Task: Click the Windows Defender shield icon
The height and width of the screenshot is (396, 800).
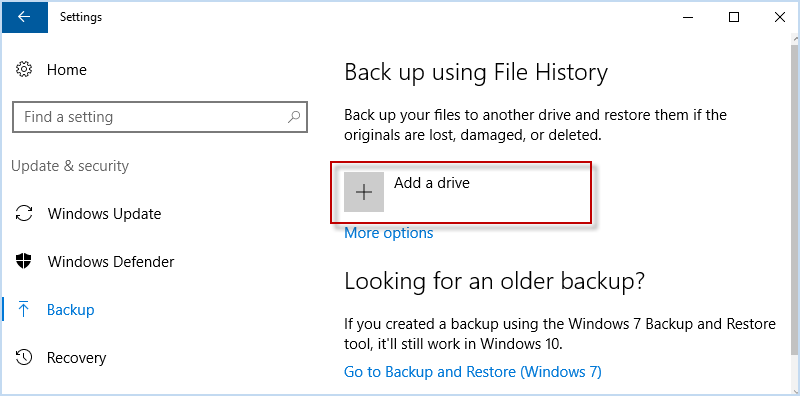Action: click(24, 261)
